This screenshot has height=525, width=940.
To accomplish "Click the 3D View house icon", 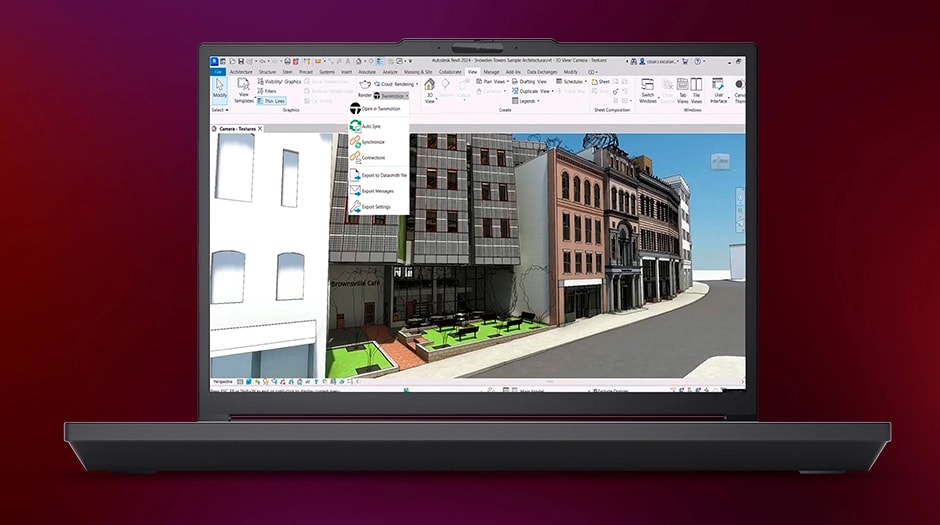I will [x=429, y=85].
